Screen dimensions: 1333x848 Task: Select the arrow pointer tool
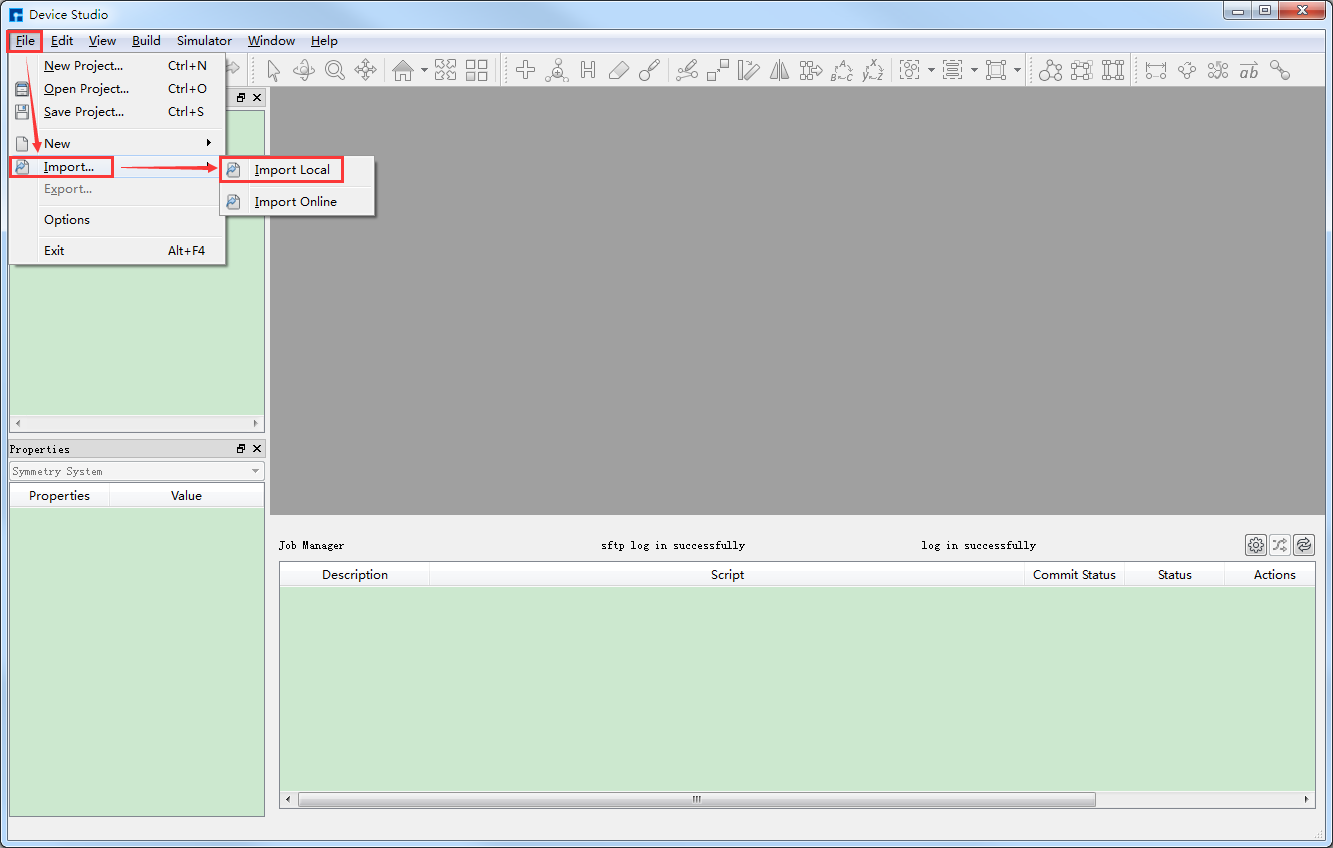pyautogui.click(x=273, y=70)
